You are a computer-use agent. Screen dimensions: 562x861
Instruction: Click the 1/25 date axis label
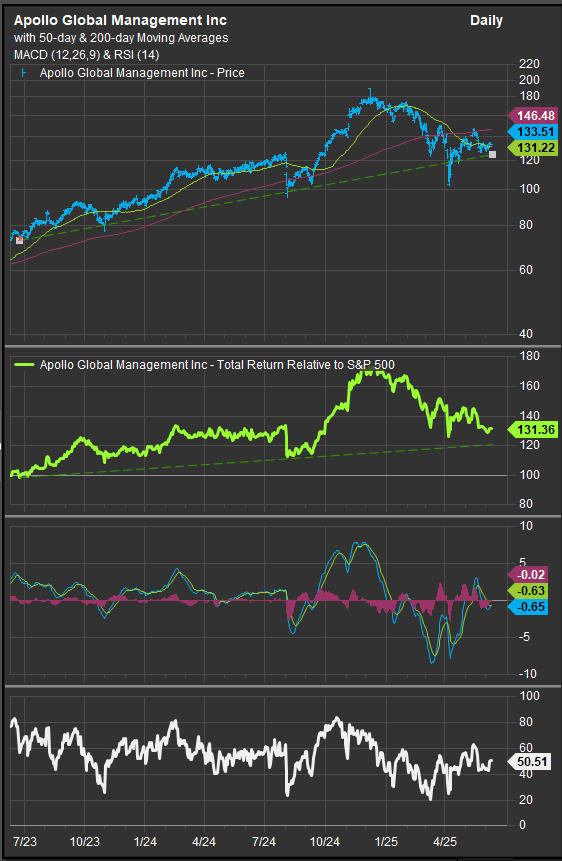[x=385, y=841]
